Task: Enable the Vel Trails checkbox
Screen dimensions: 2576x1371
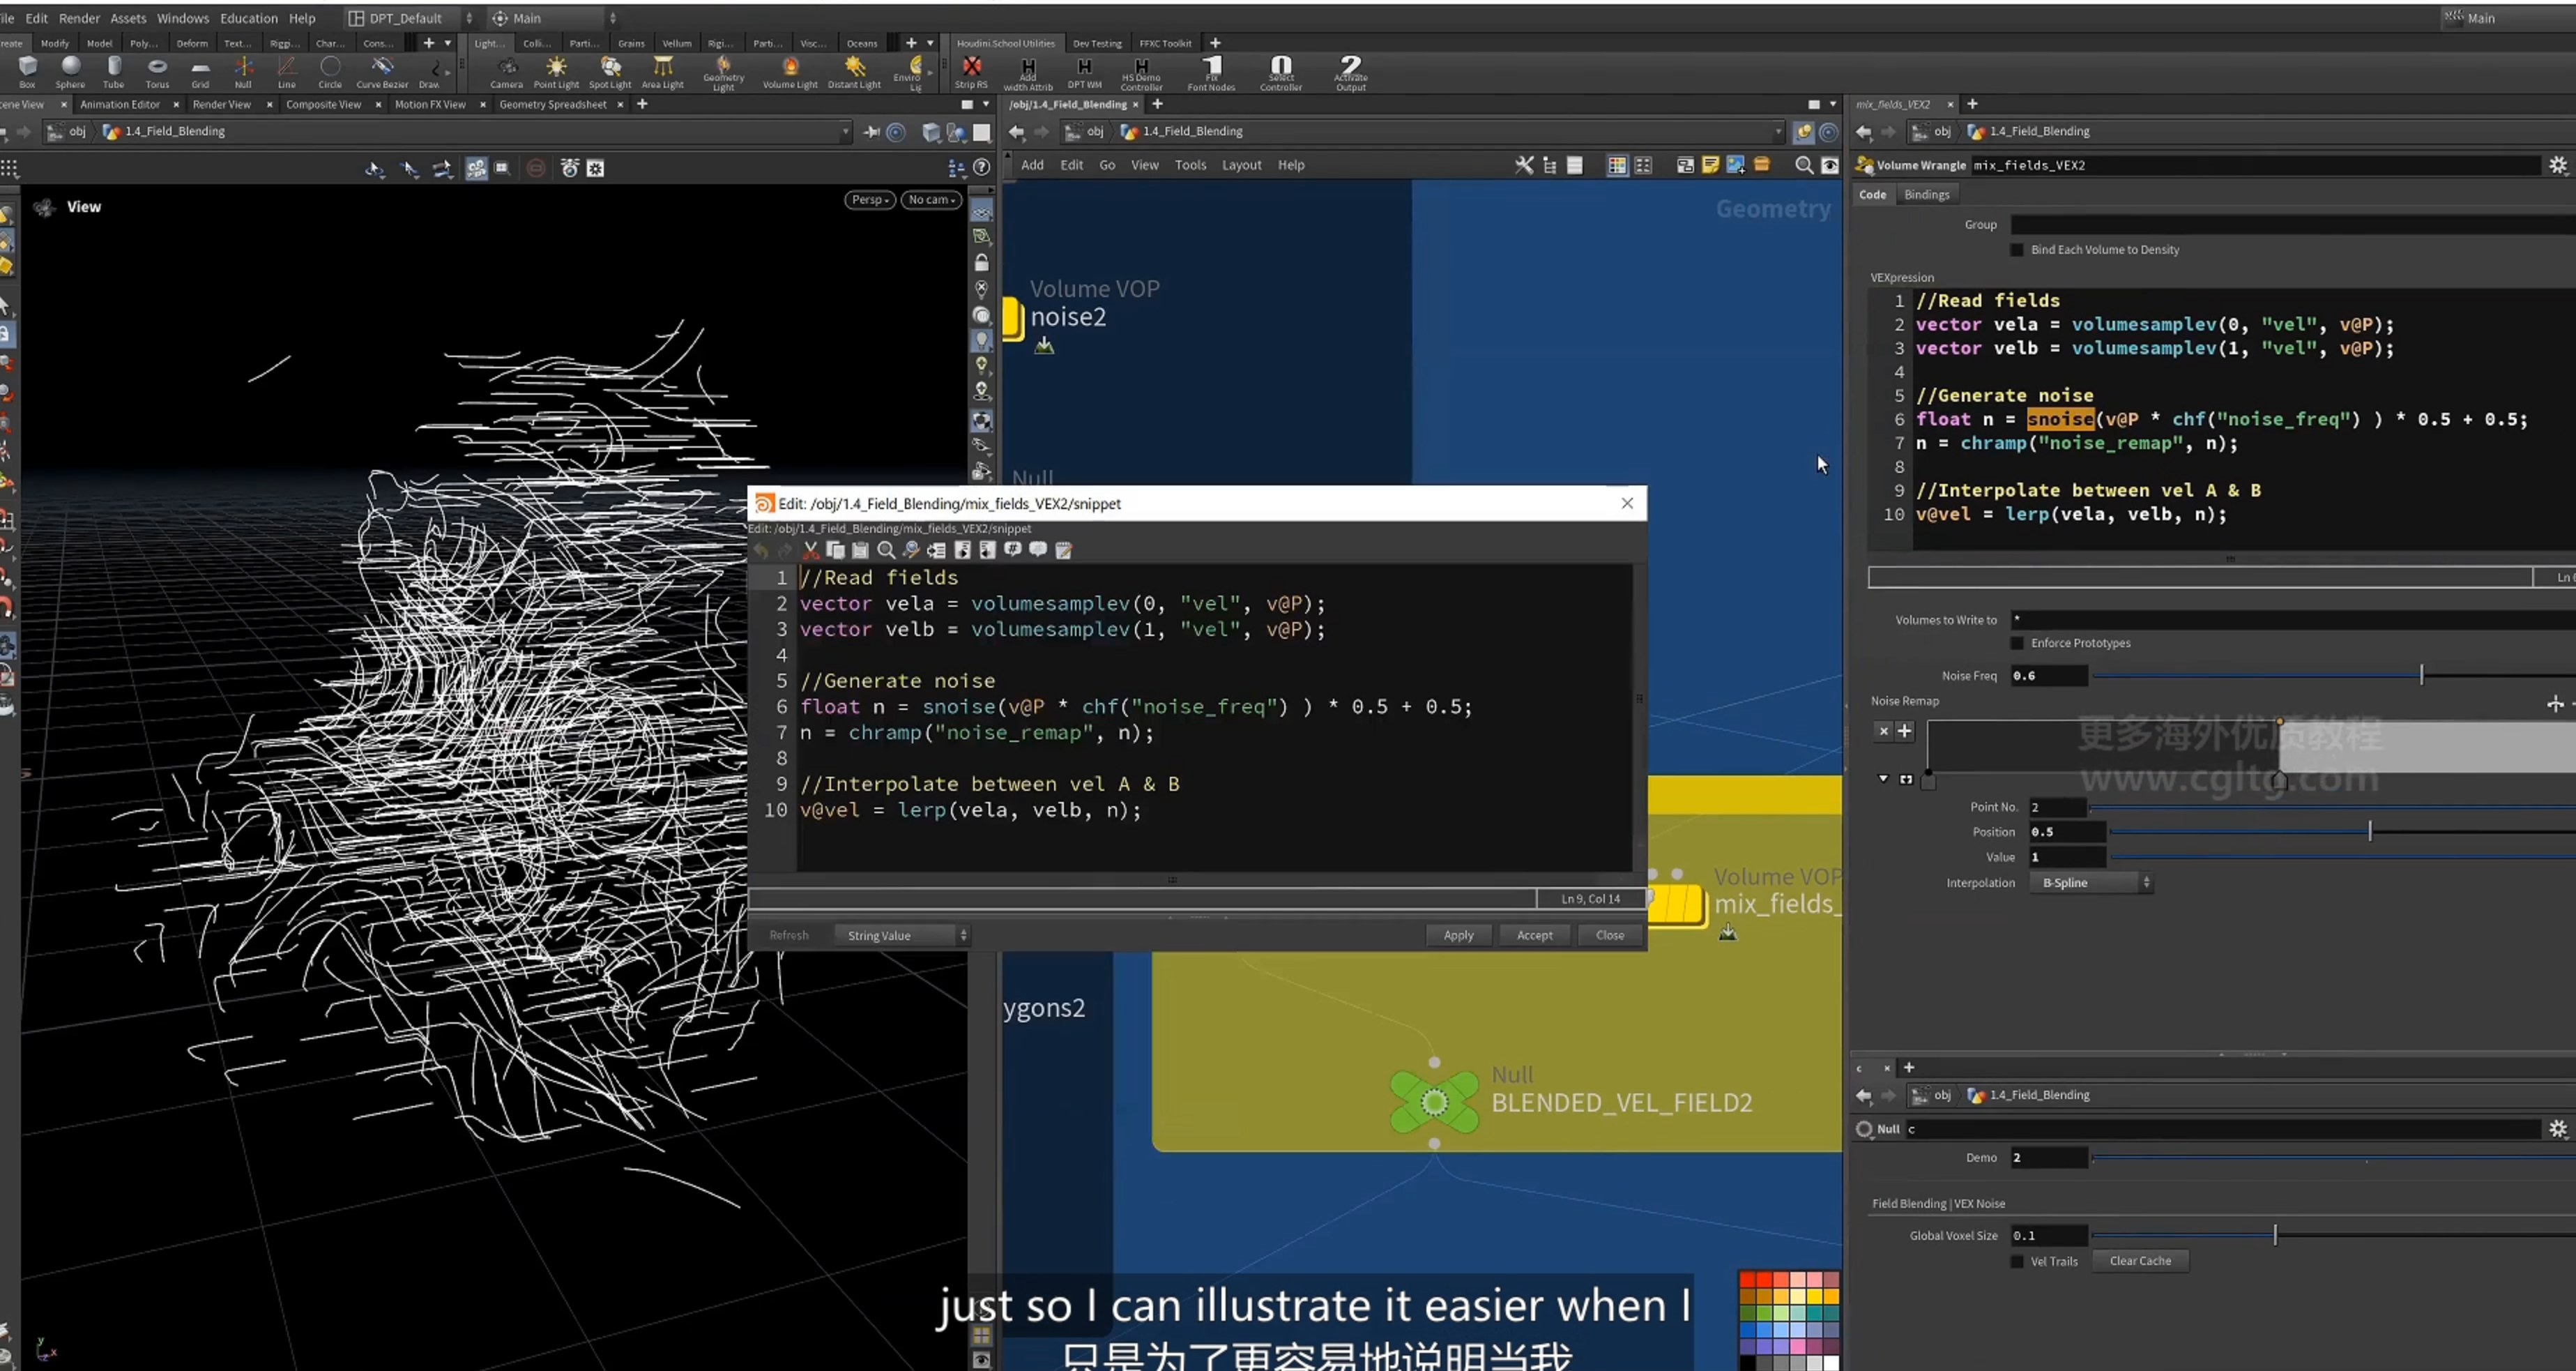Action: [x=2017, y=1262]
